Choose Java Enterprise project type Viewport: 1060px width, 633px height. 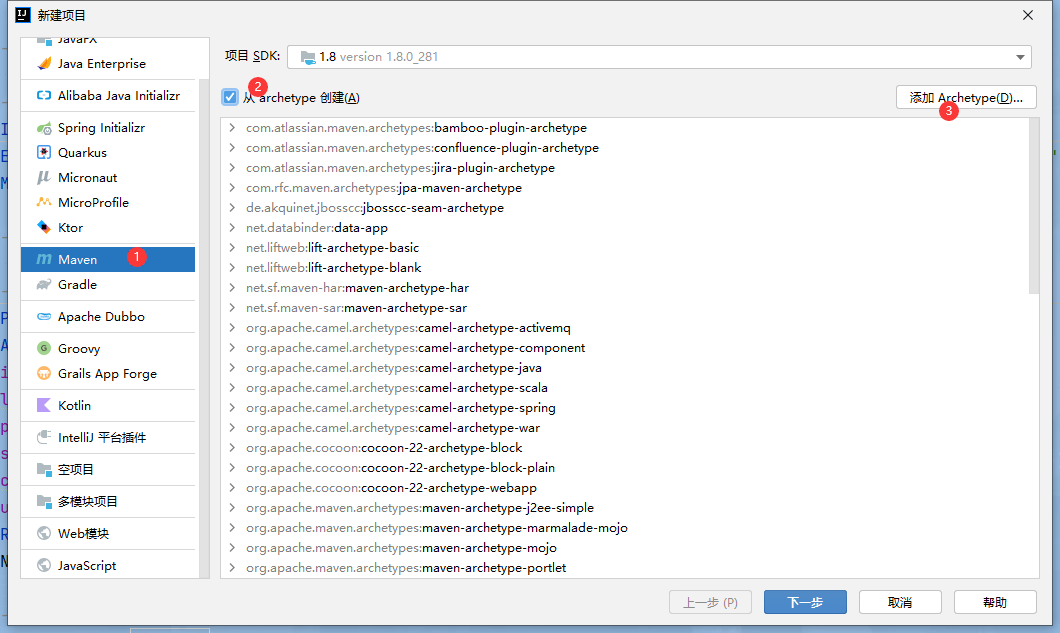108,64
